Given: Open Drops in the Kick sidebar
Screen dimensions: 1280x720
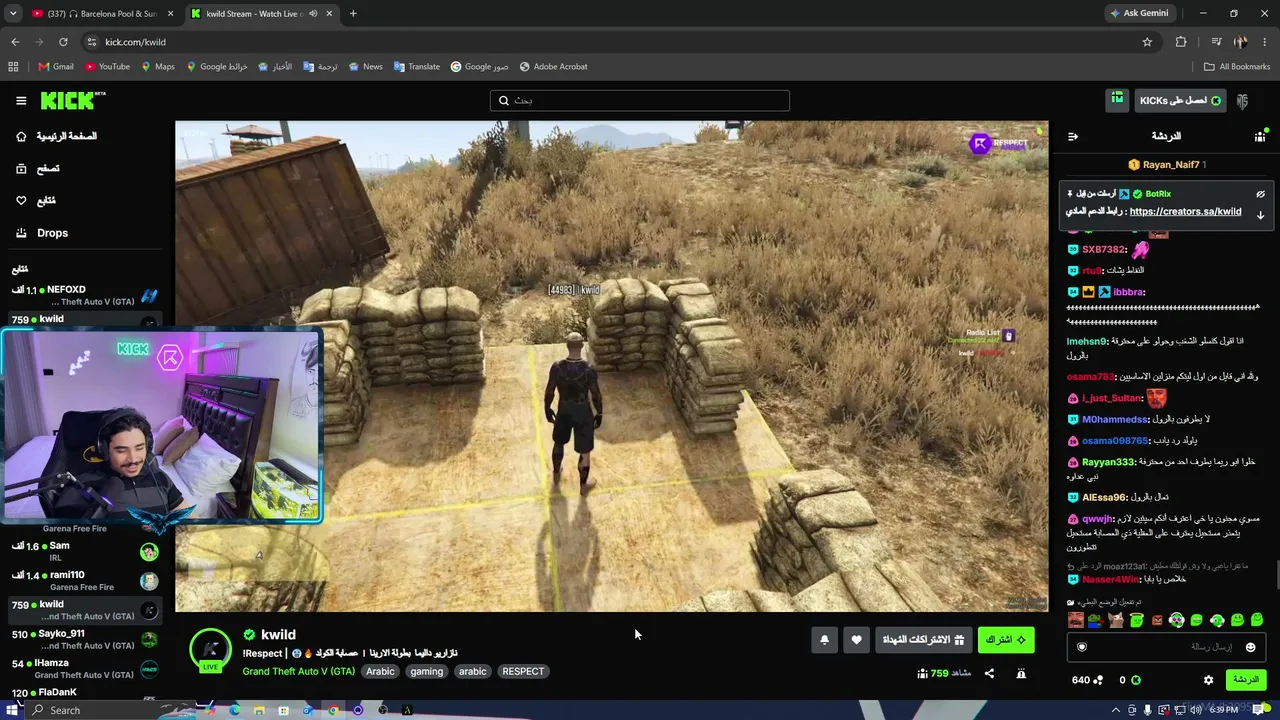Looking at the screenshot, I should point(42,233).
